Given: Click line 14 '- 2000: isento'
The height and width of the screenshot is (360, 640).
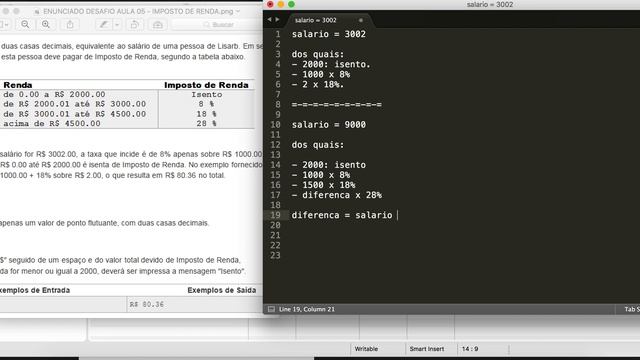Looking at the screenshot, I should click(x=329, y=165).
